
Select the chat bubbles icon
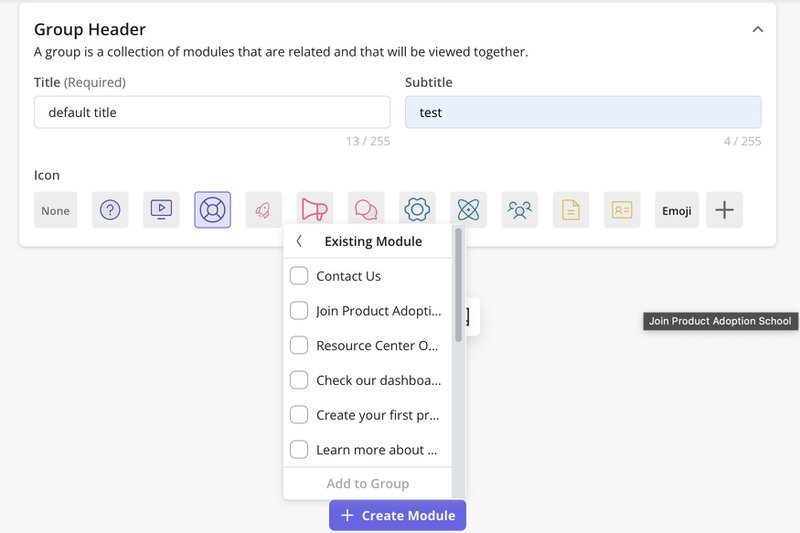point(366,210)
